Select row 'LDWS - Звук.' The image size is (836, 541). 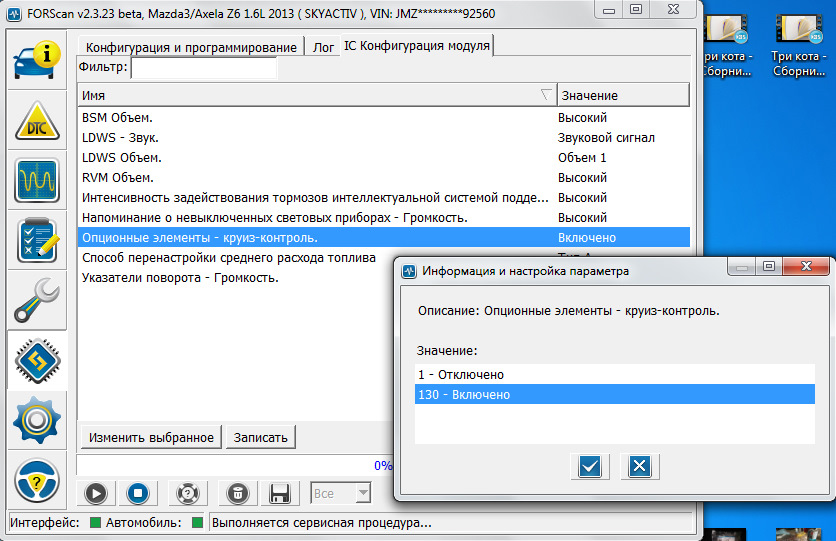[x=383, y=138]
